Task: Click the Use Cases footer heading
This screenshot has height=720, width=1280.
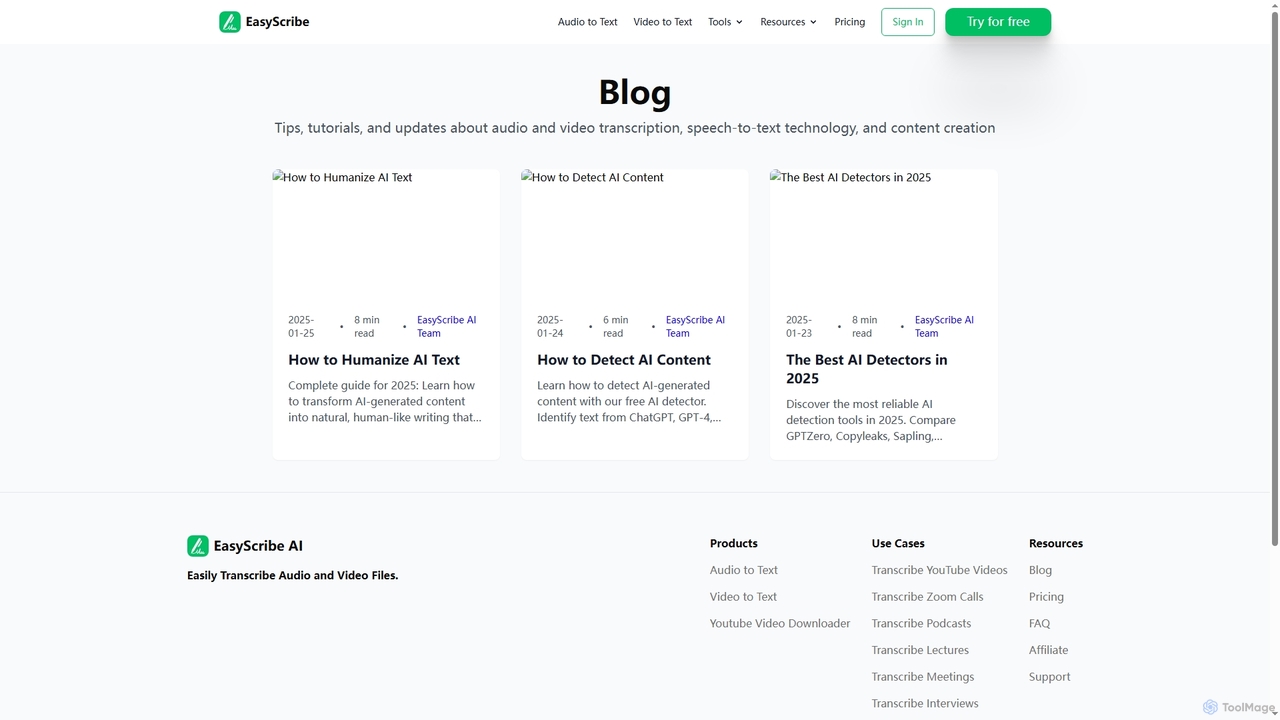Action: point(898,543)
